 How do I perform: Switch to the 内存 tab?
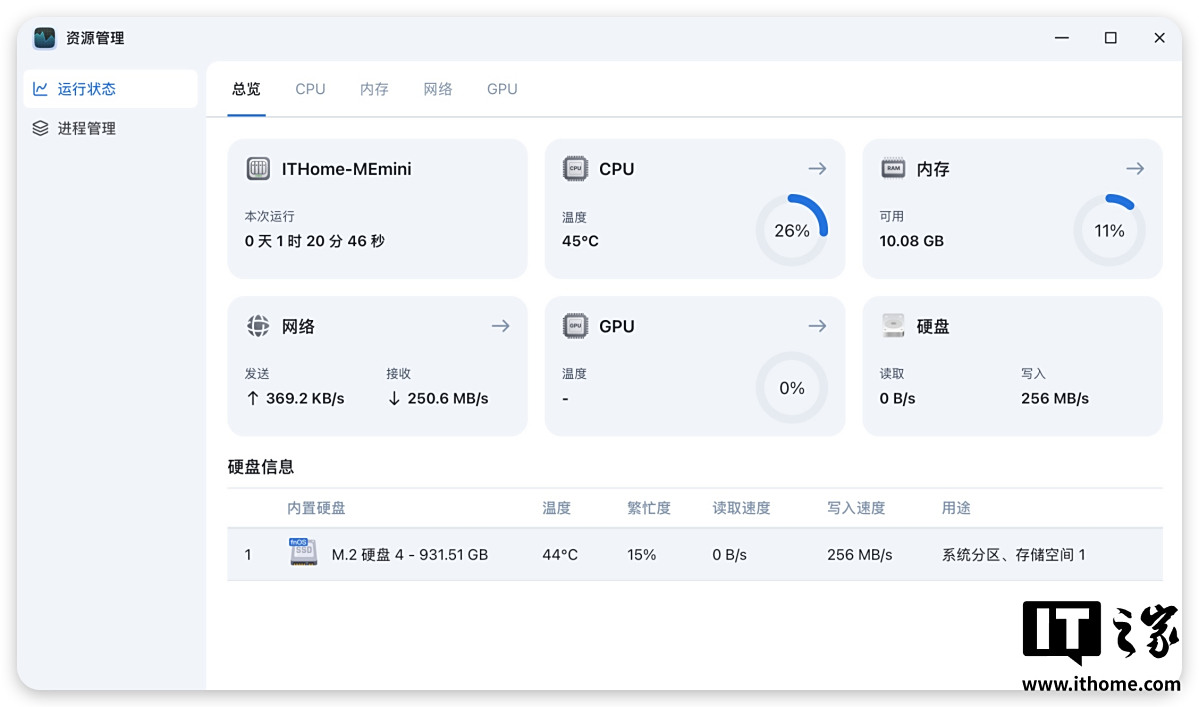tap(374, 89)
